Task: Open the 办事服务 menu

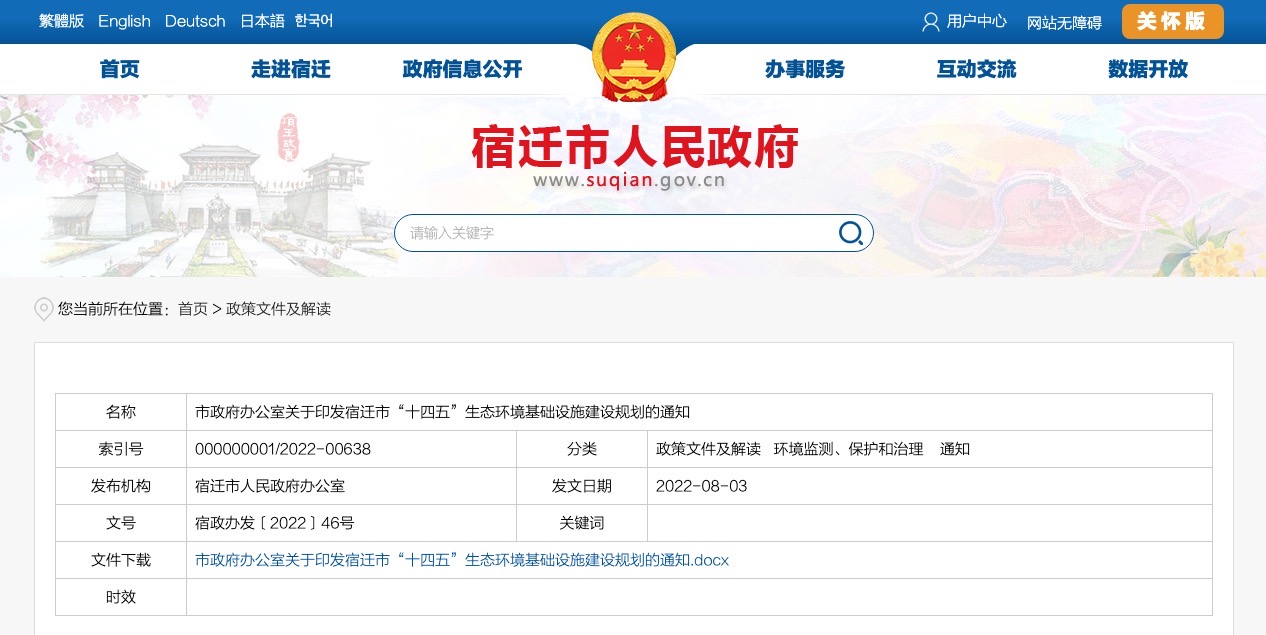Action: [805, 69]
